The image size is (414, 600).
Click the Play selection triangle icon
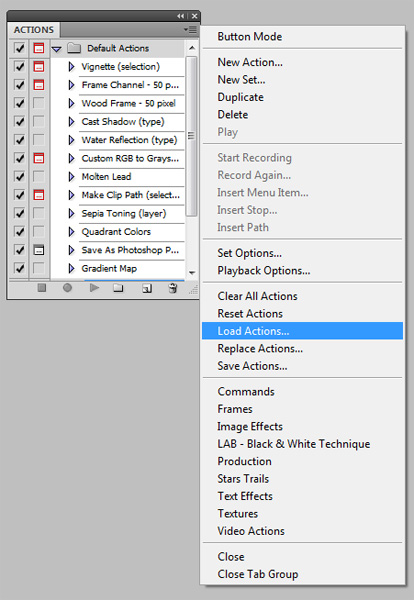click(94, 287)
